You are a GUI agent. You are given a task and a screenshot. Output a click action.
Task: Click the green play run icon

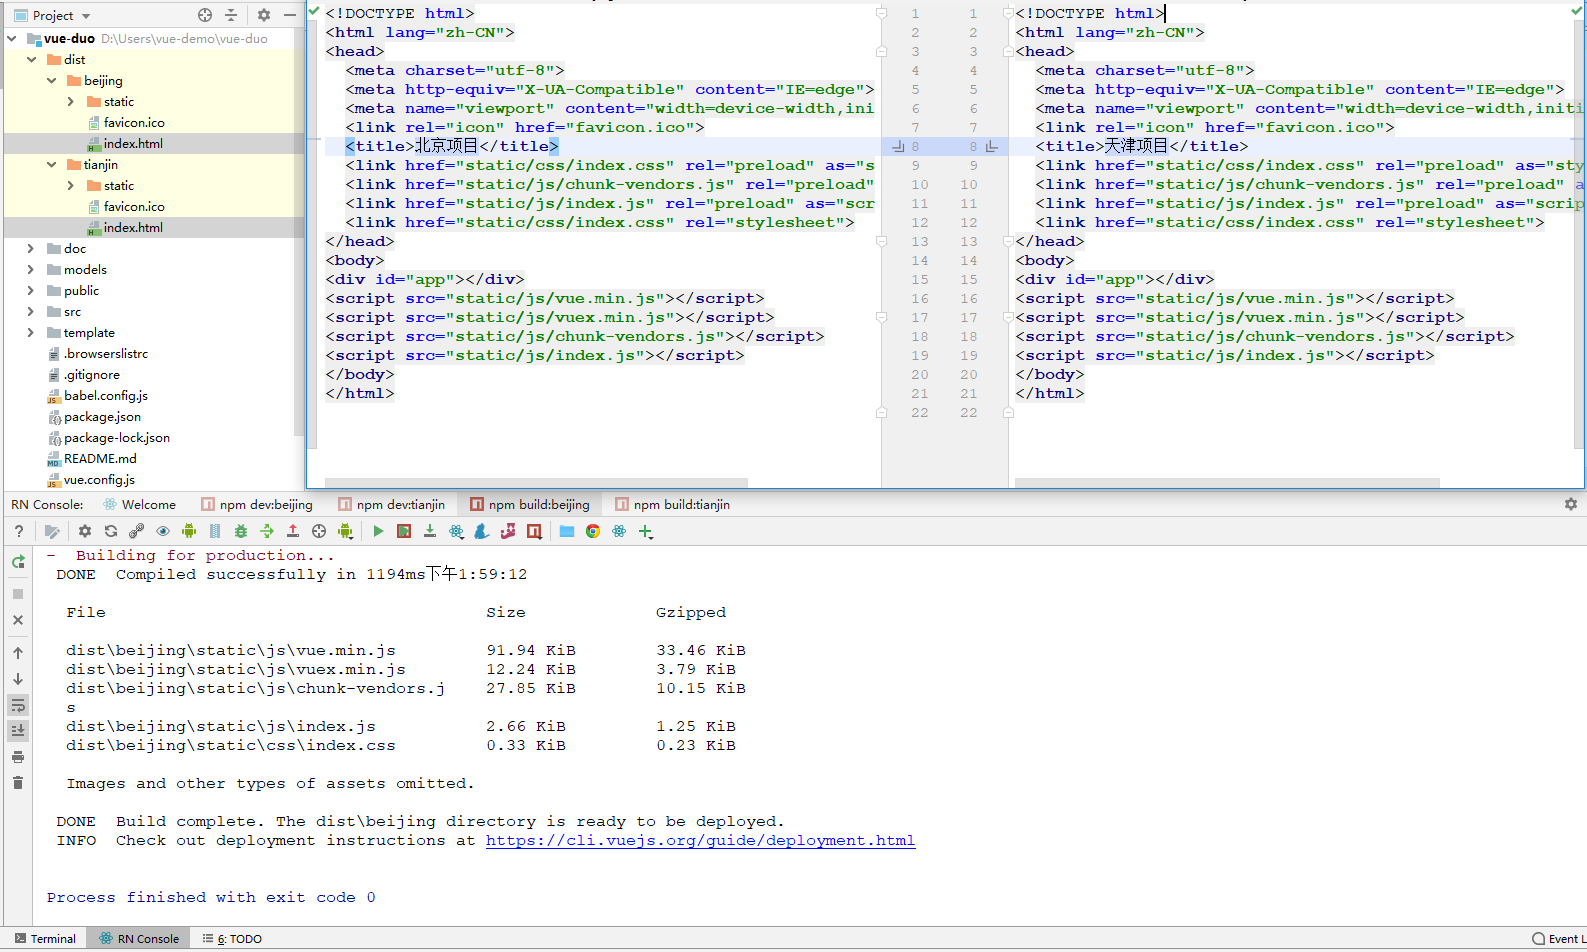378,531
